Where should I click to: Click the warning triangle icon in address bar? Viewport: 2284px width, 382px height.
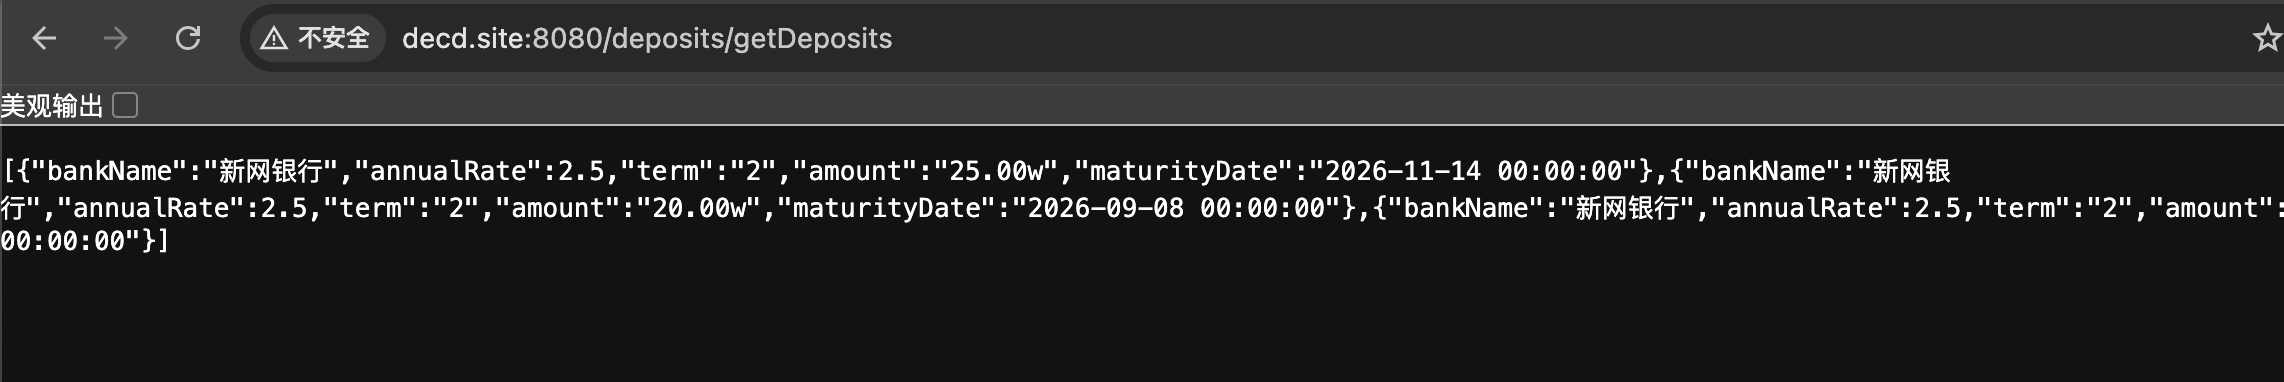tap(273, 38)
